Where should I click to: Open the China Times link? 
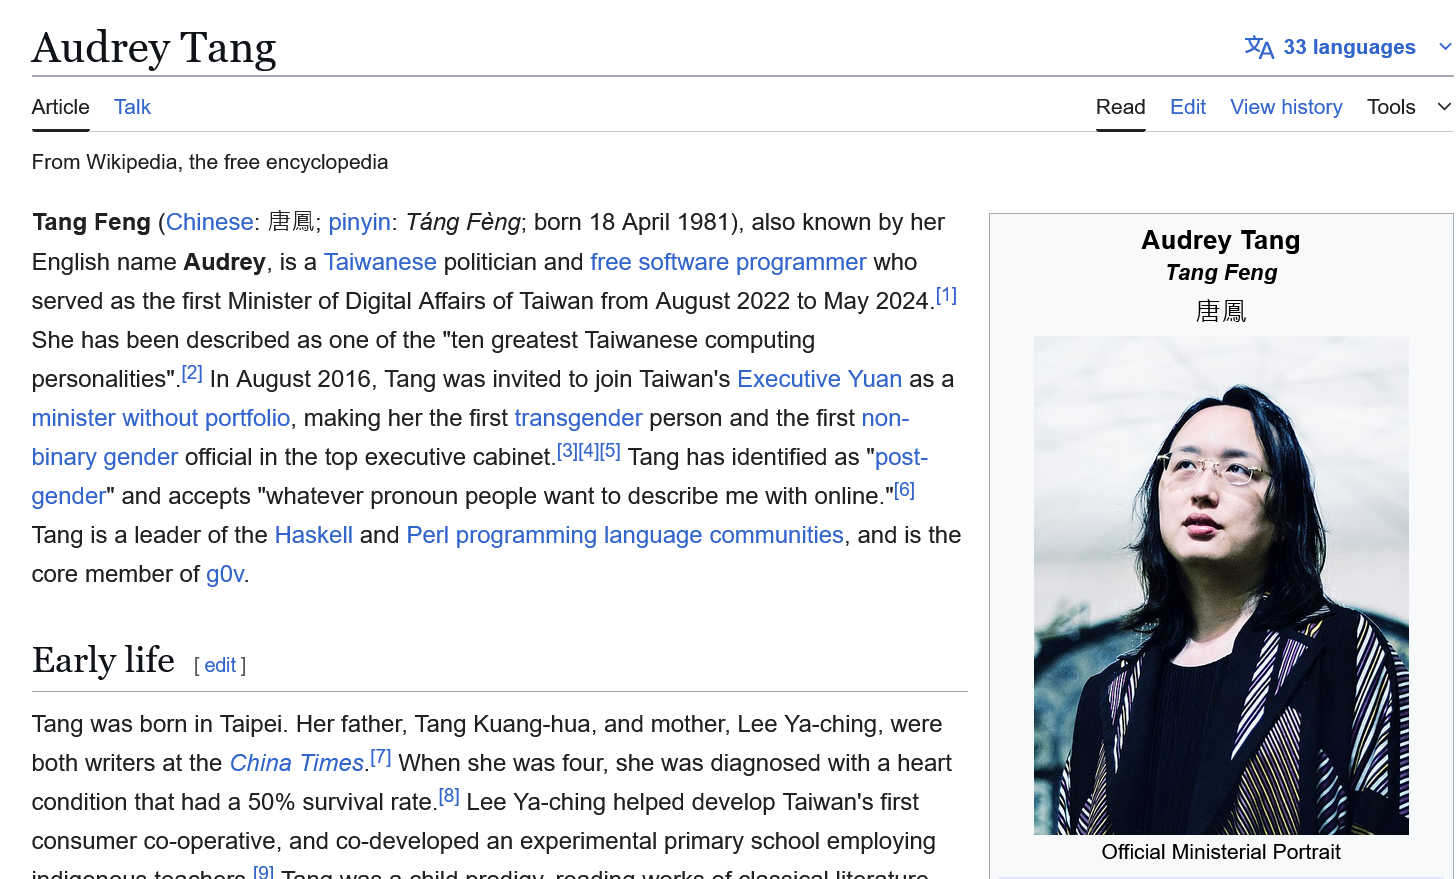click(x=297, y=763)
